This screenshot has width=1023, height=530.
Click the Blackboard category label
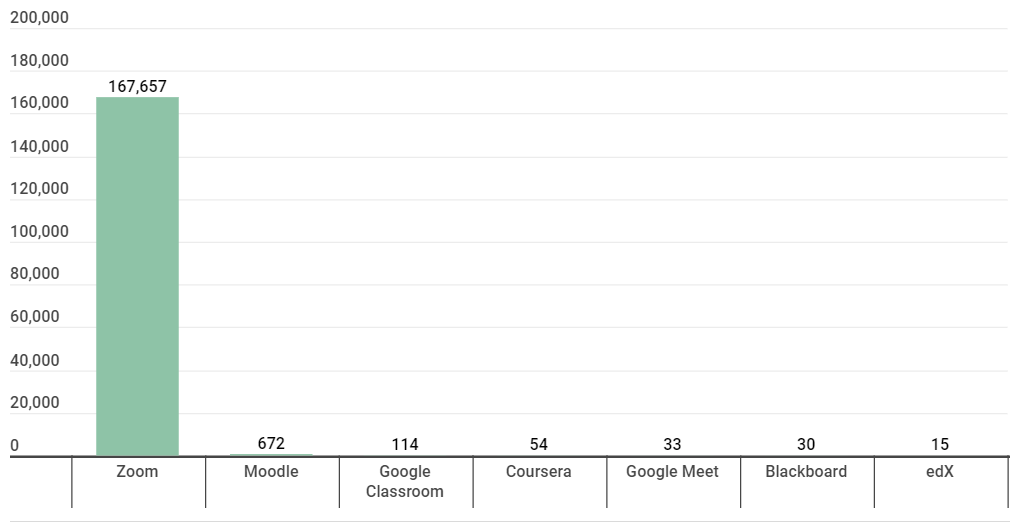[806, 471]
